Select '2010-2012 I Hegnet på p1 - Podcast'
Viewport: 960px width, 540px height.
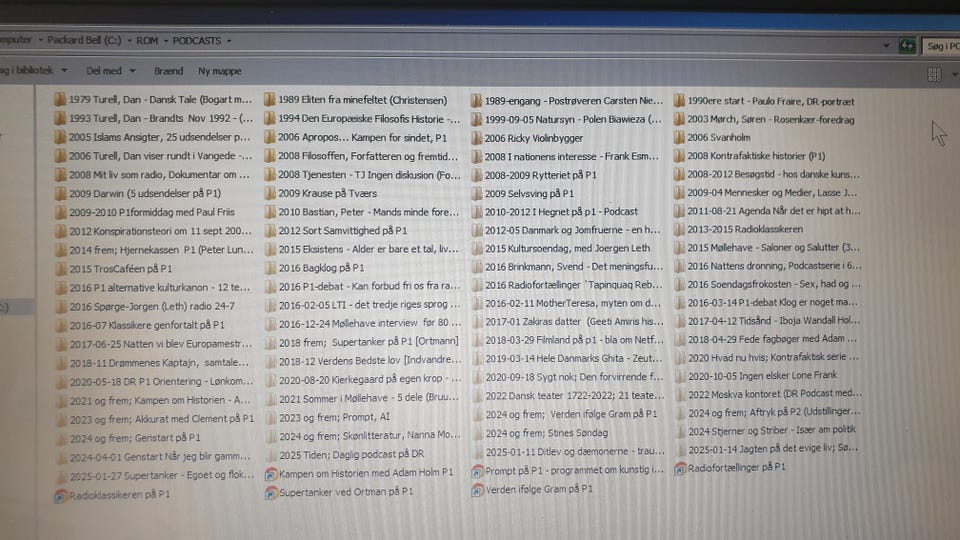tap(555, 212)
